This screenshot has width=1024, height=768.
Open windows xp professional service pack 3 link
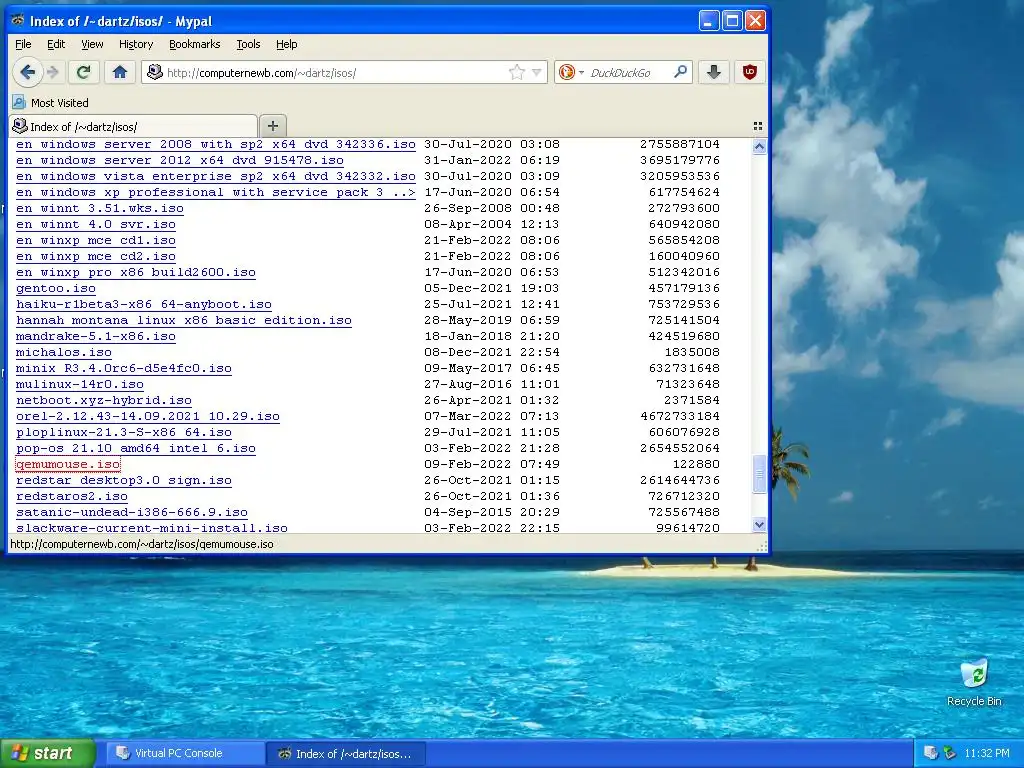pyautogui.click(x=216, y=192)
